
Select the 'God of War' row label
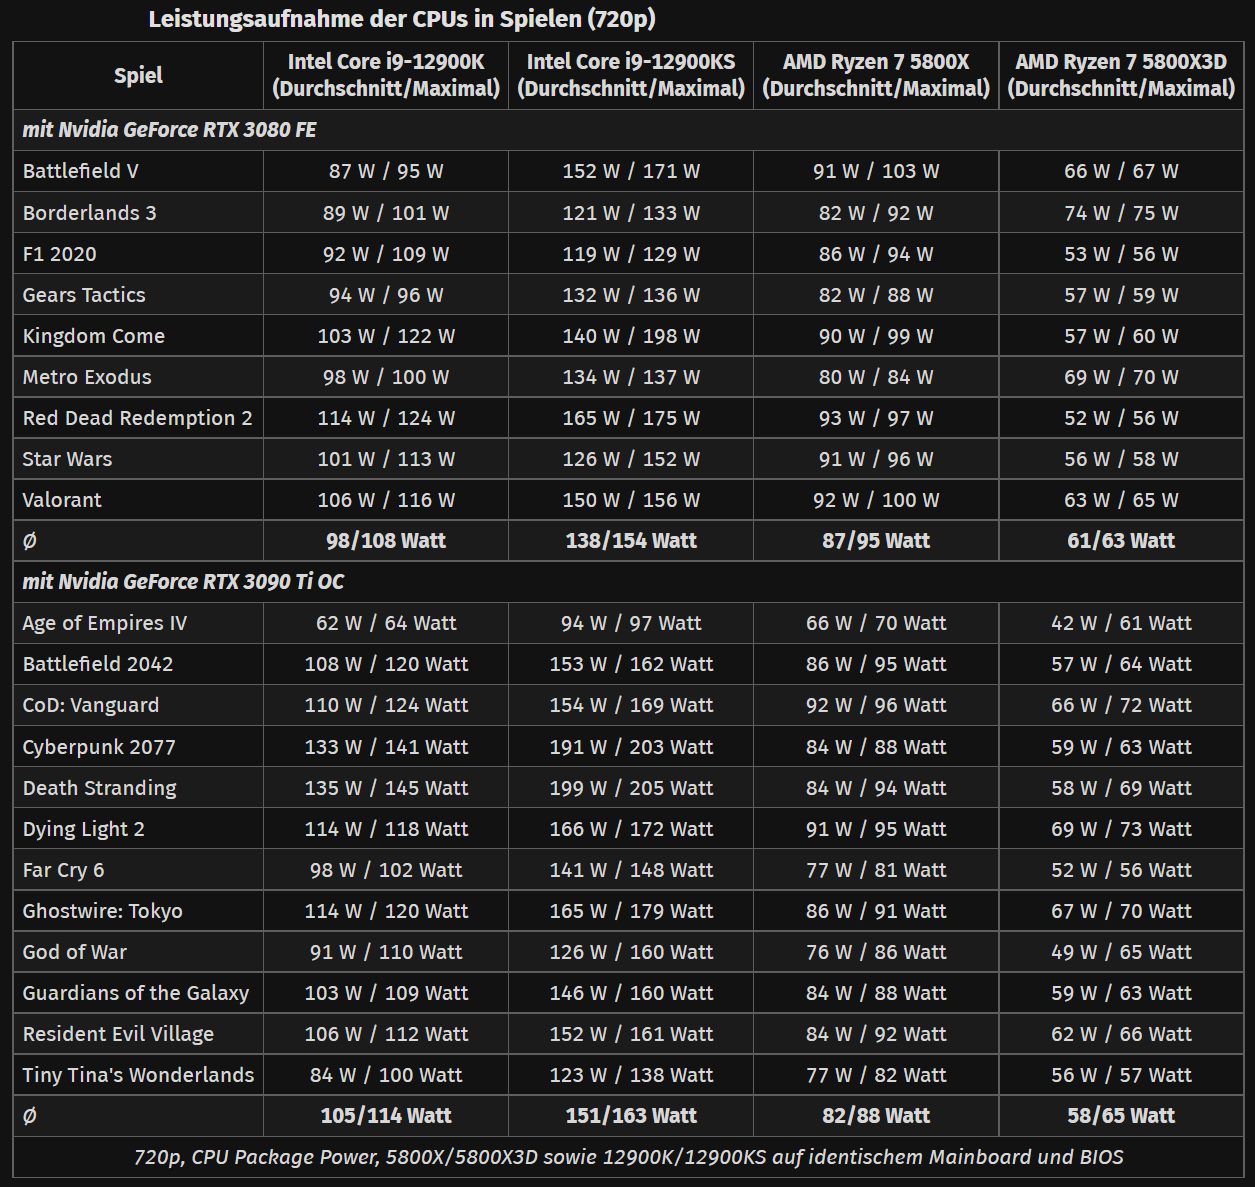75,952
